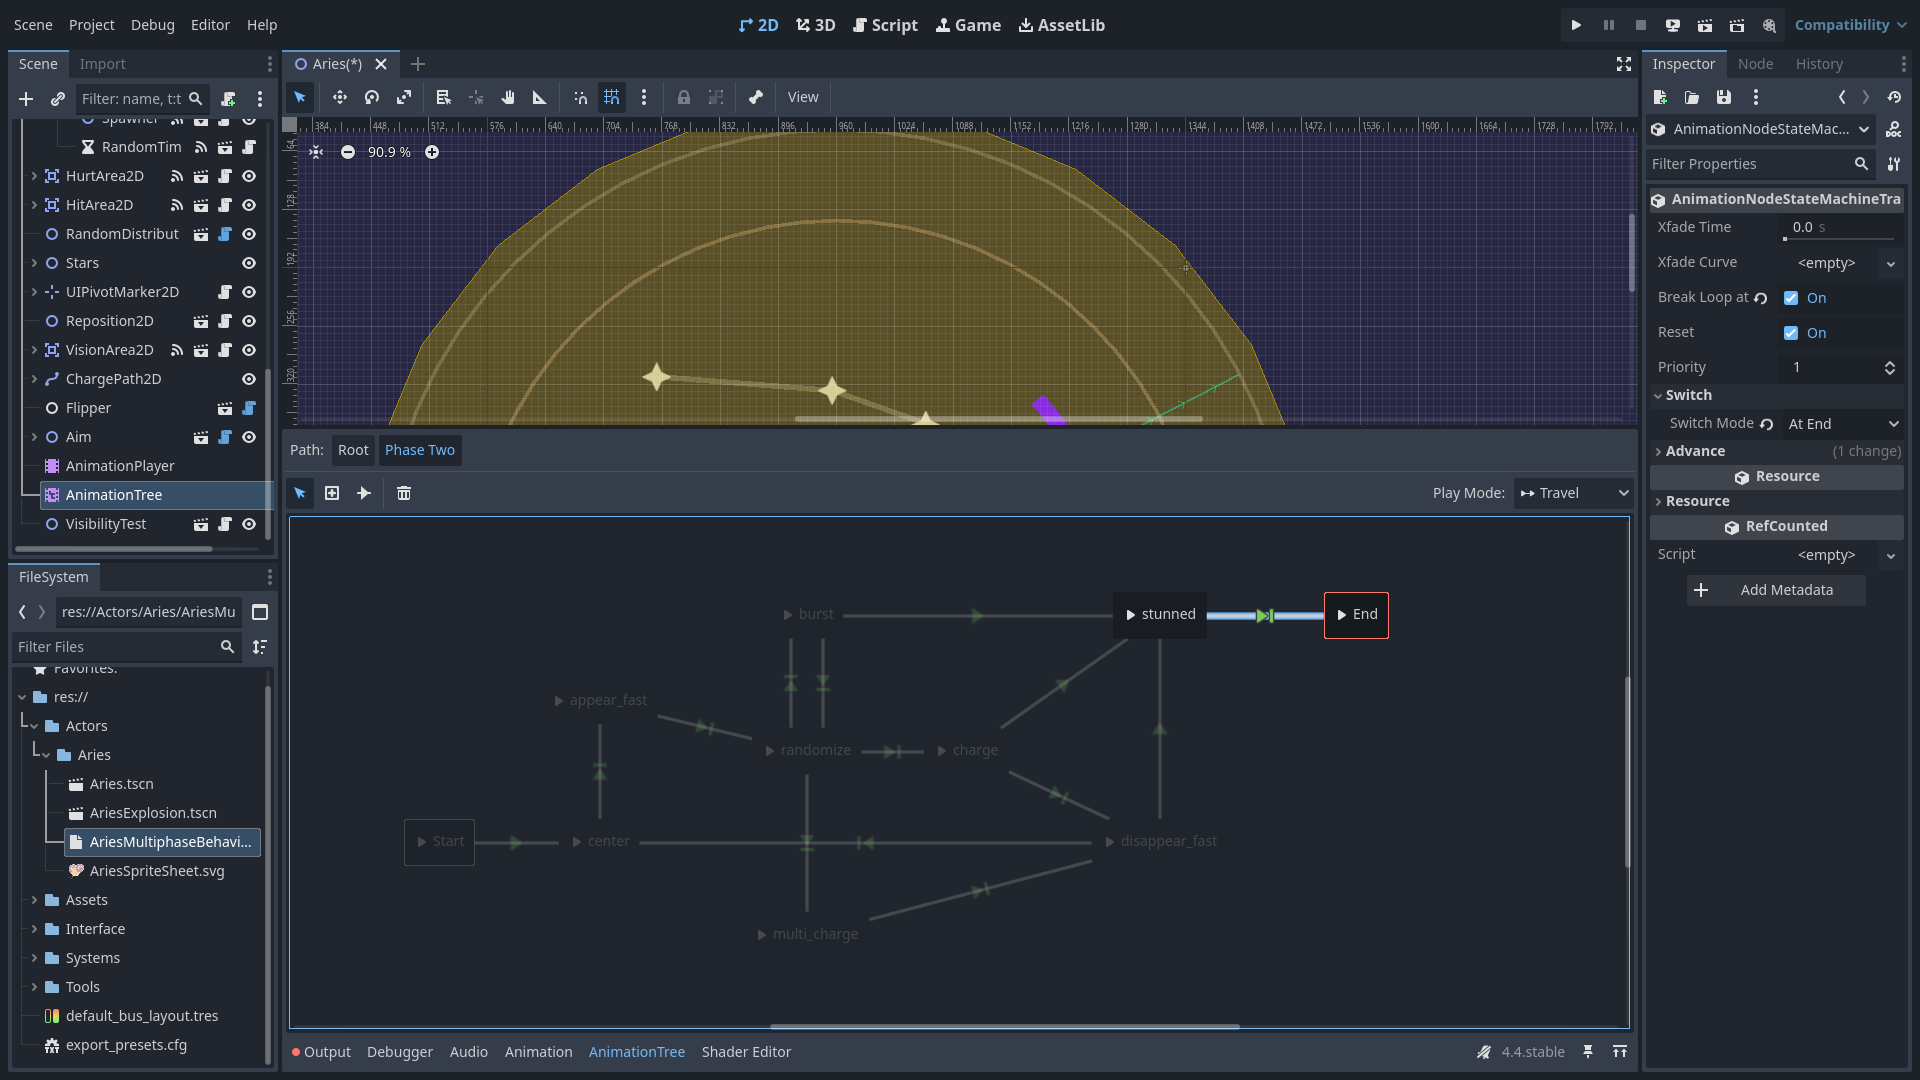Open the Switch Mode dropdown

tap(1842, 424)
